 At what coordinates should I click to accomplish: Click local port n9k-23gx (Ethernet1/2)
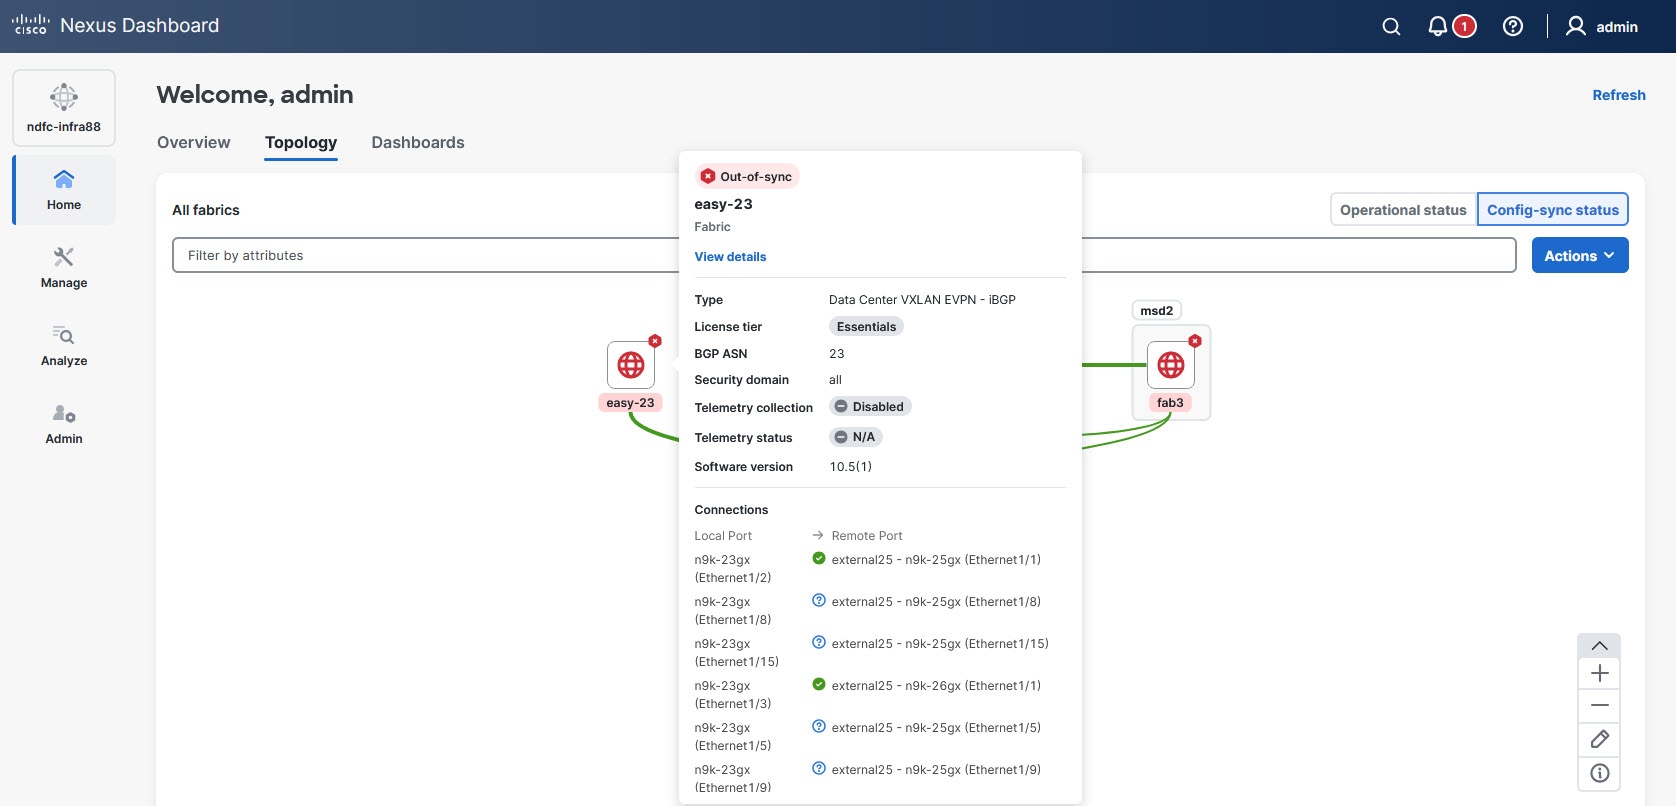pyautogui.click(x=733, y=569)
